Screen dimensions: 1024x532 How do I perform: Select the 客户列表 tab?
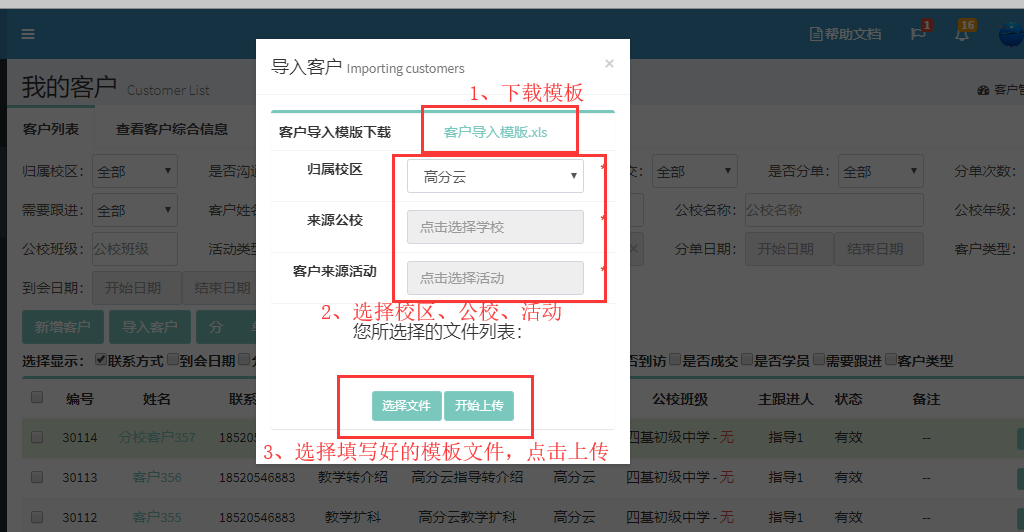point(51,129)
